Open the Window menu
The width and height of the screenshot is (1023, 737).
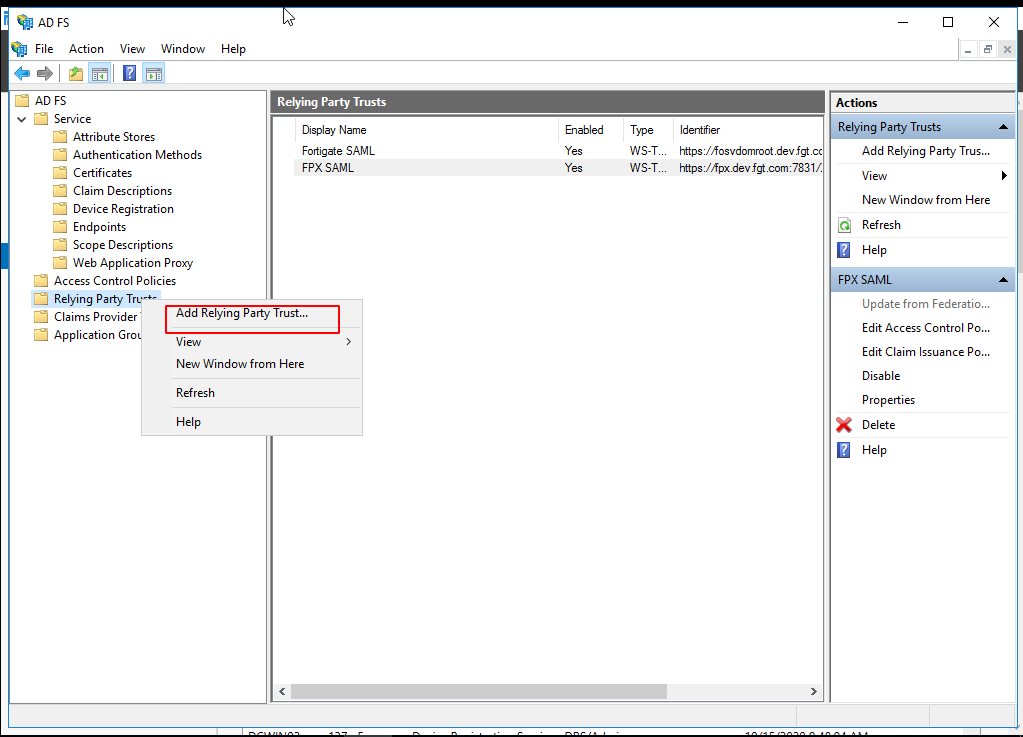(x=183, y=49)
